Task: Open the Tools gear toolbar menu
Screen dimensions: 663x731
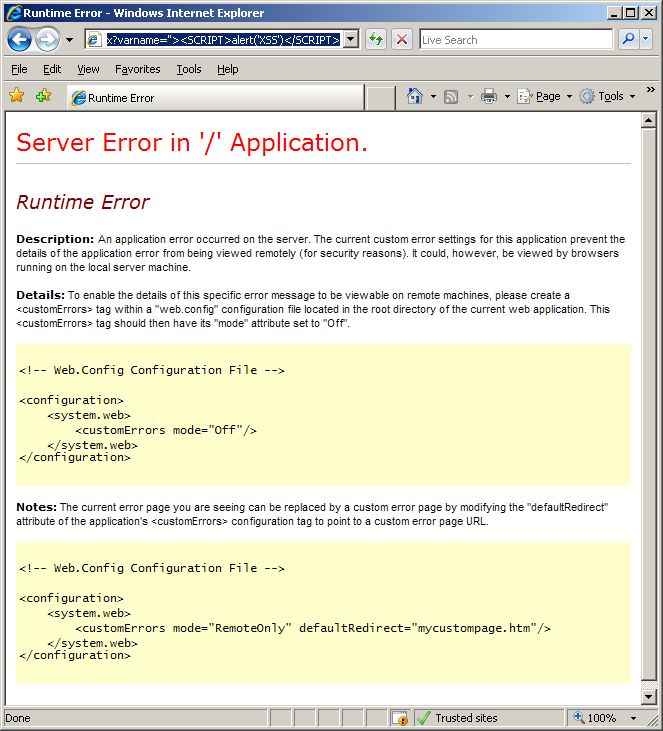Action: tap(608, 97)
